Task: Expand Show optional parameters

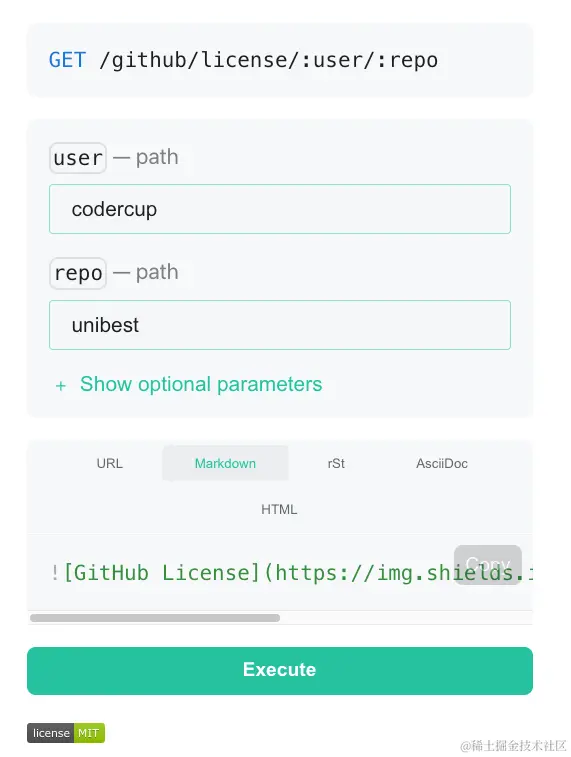Action: (201, 384)
